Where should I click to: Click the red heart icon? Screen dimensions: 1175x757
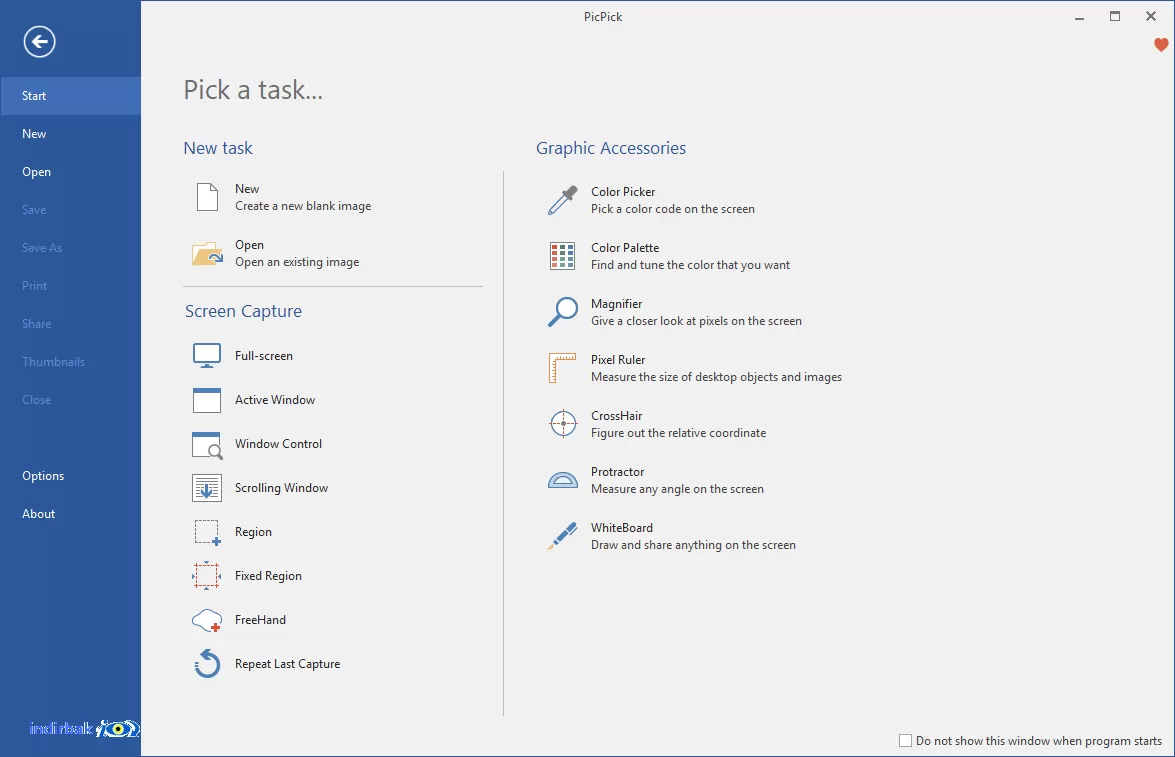(1161, 45)
